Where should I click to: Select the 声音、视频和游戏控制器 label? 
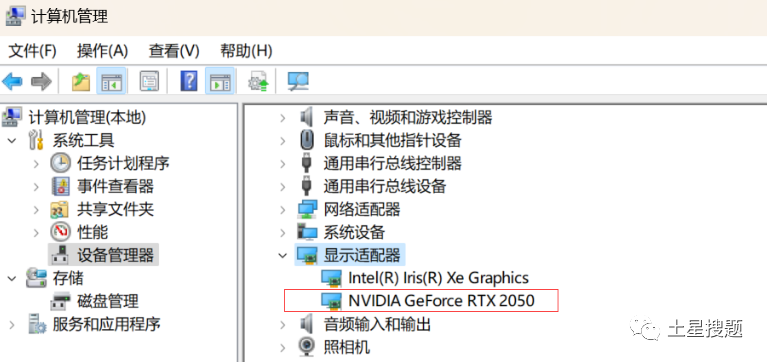pos(407,117)
